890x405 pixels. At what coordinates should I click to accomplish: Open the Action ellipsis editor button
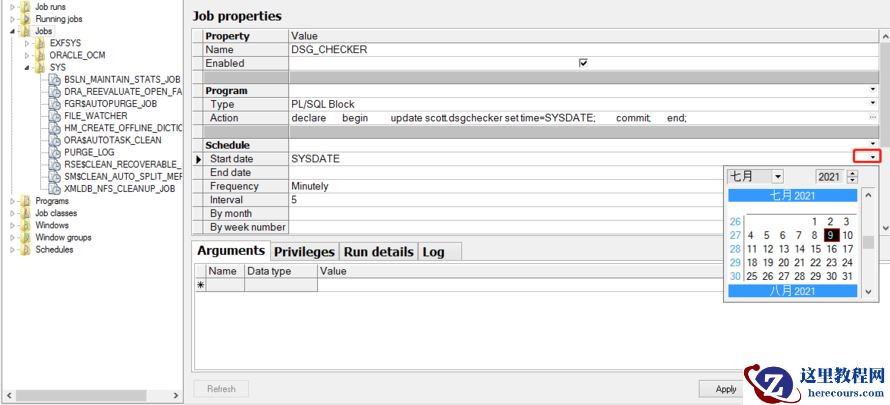pos(873,117)
